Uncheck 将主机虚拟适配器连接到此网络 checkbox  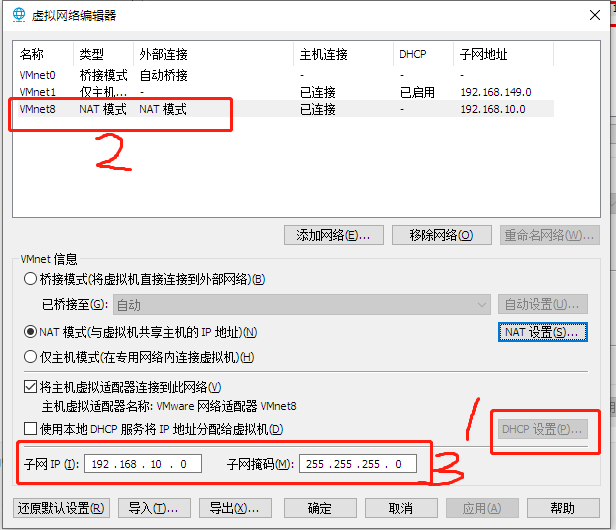click(30, 387)
